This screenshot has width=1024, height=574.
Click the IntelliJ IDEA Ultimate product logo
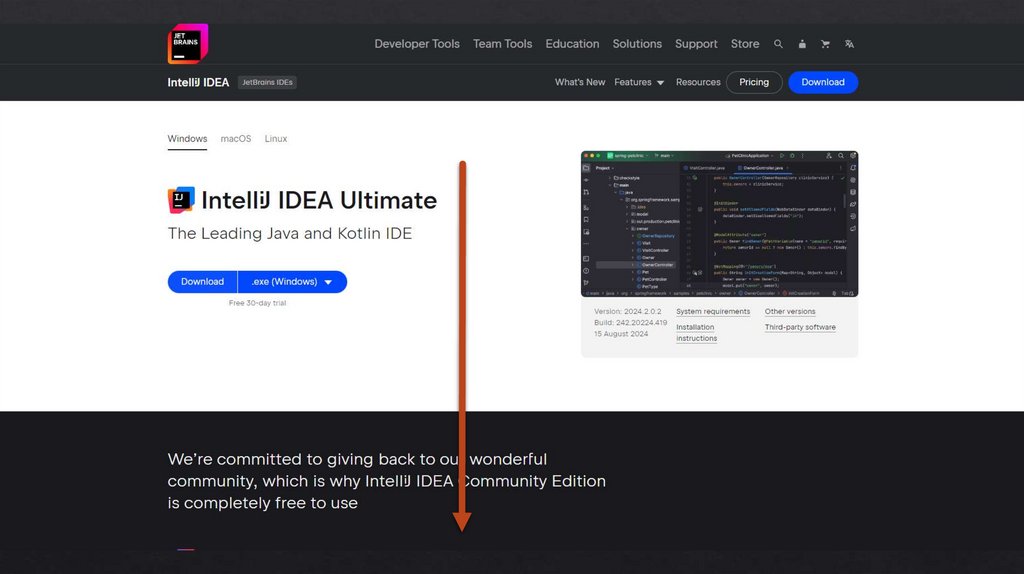point(181,200)
